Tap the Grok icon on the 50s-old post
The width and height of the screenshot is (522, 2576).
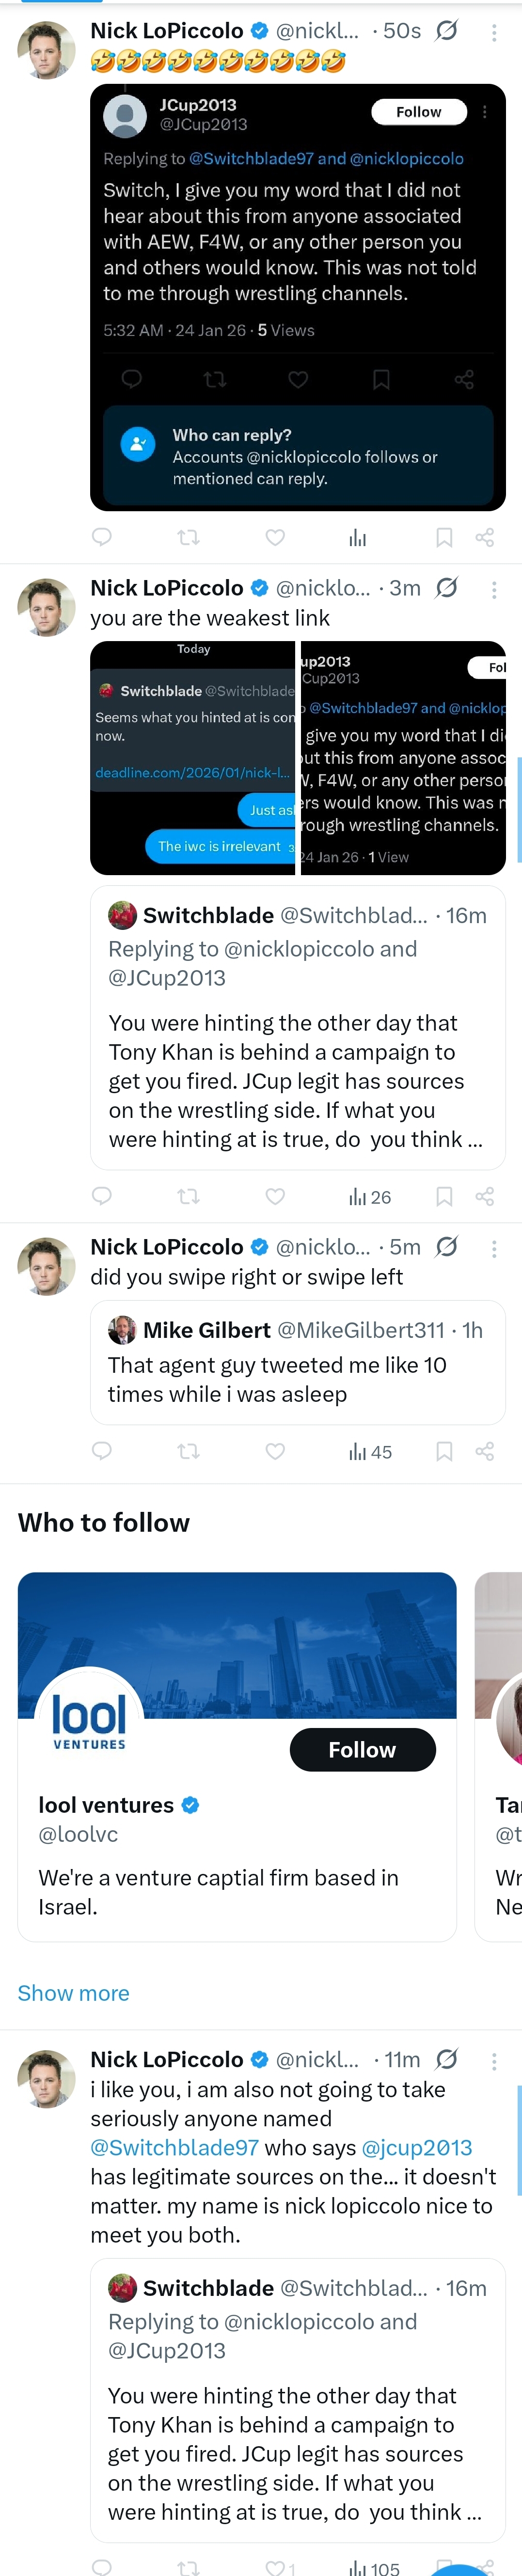(x=447, y=31)
